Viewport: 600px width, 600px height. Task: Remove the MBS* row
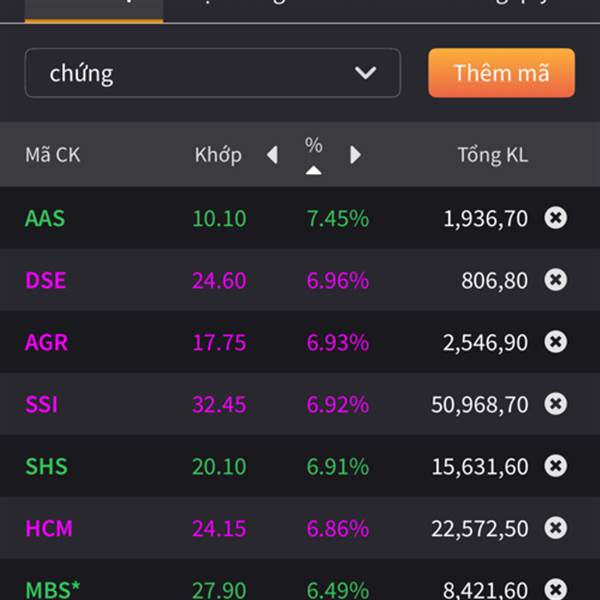(x=555, y=589)
